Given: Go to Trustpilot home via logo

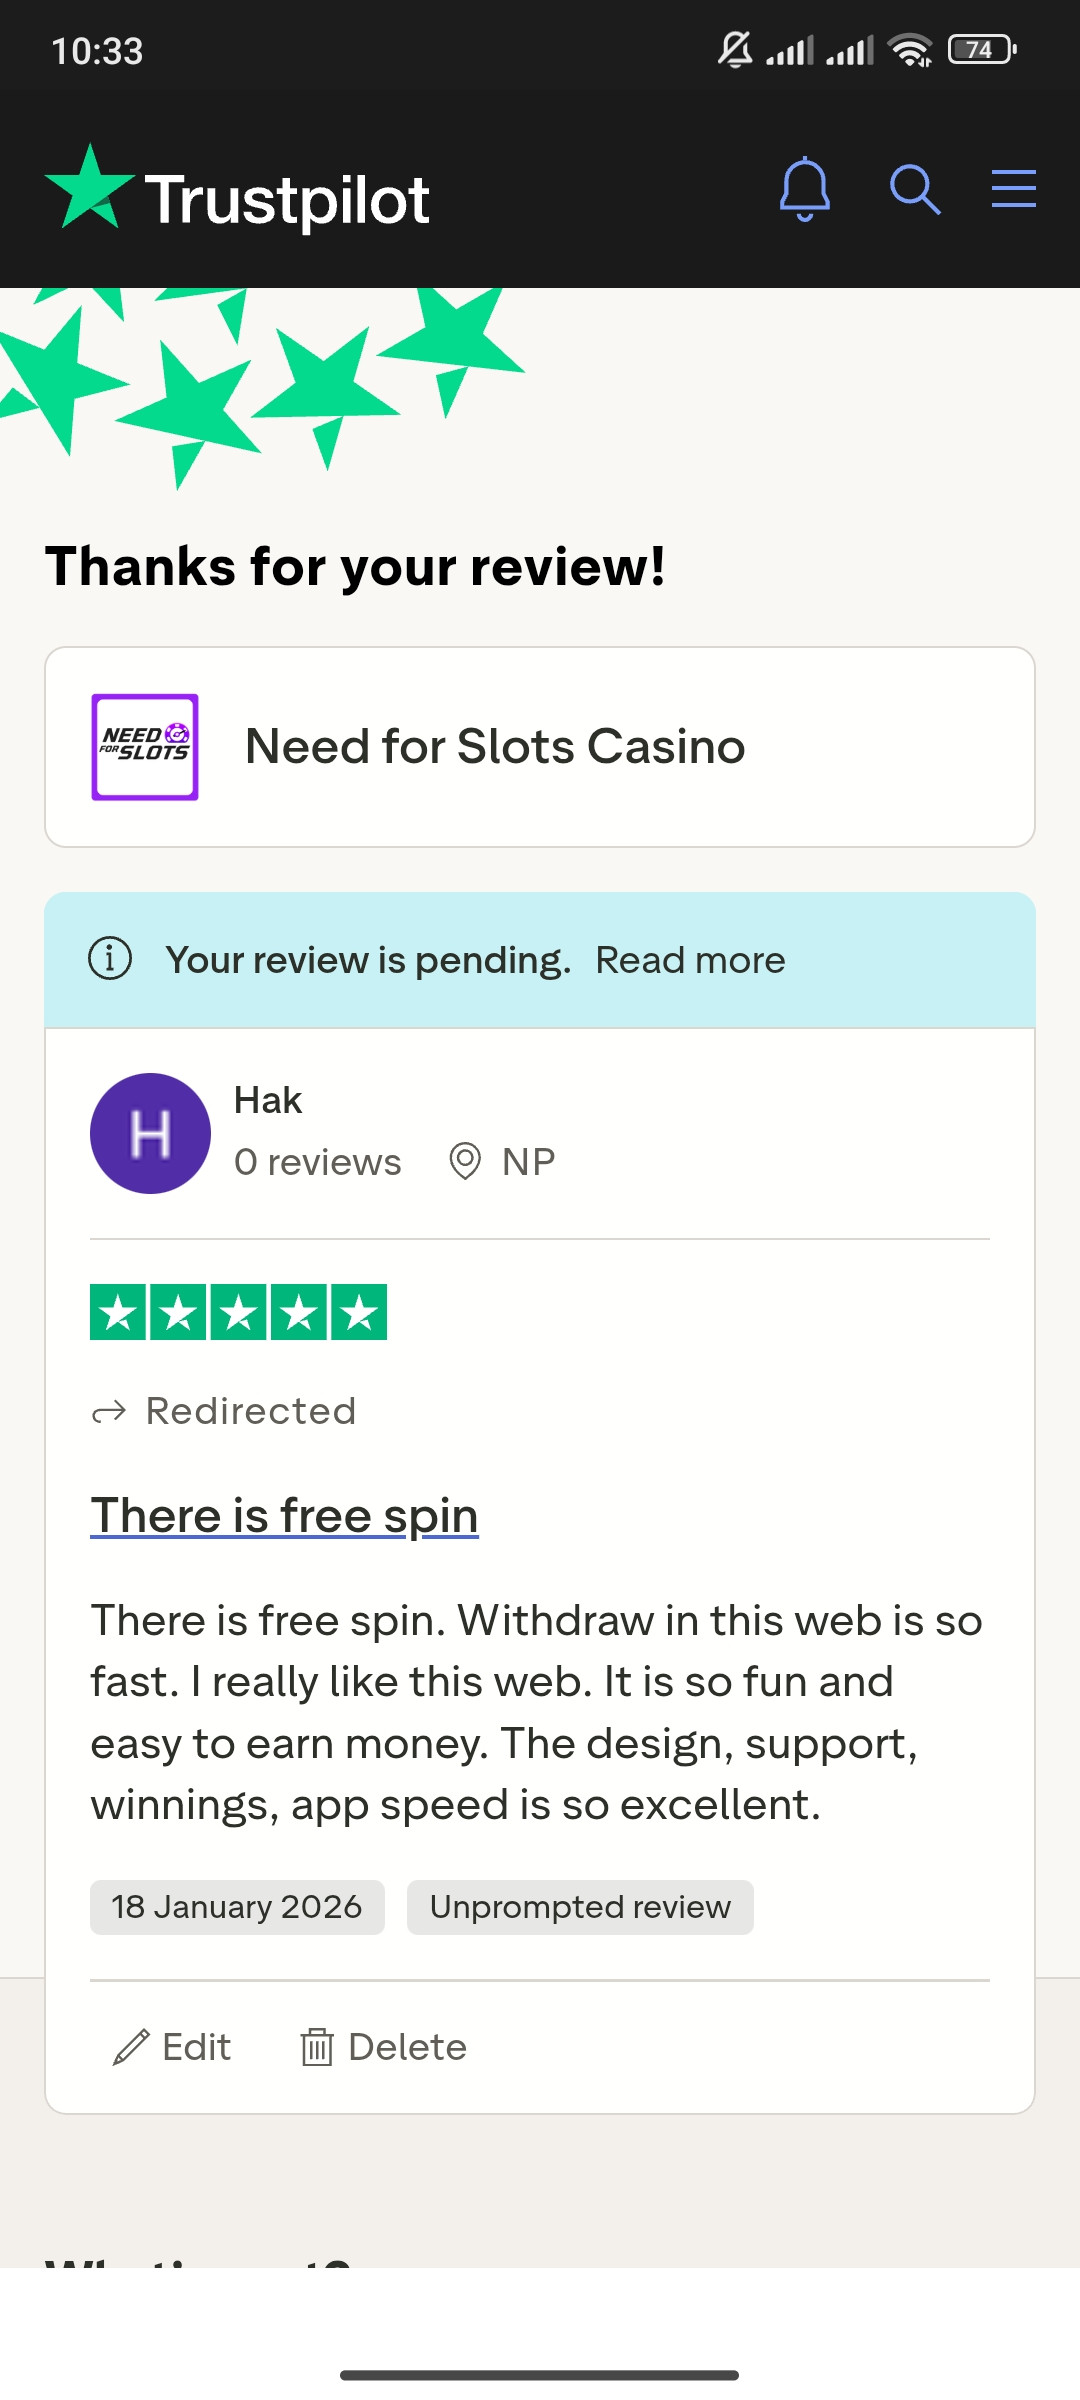Looking at the screenshot, I should click(238, 195).
